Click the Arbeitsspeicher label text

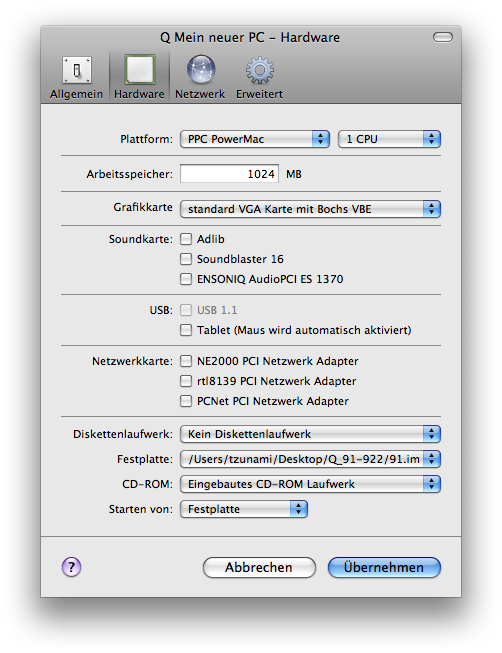coord(130,174)
